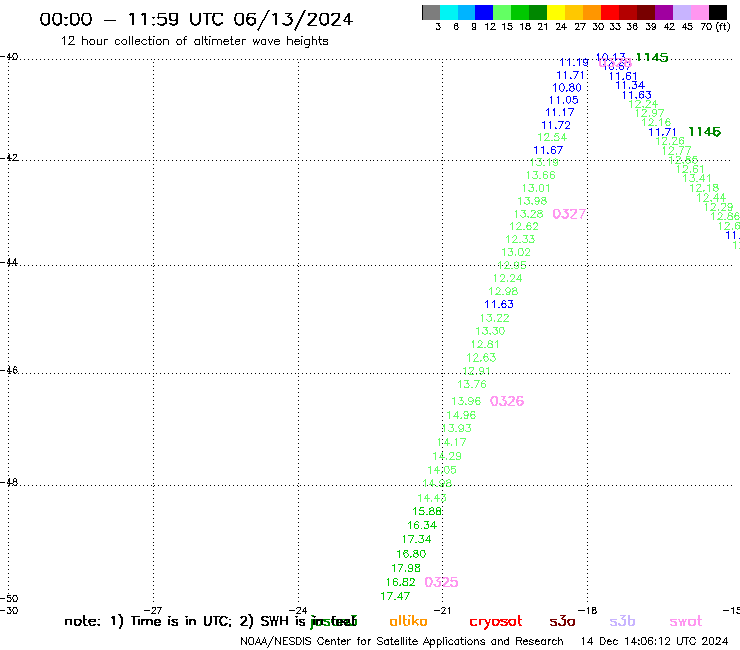Click the dark blue swatch in the color scale

pyautogui.click(x=484, y=12)
